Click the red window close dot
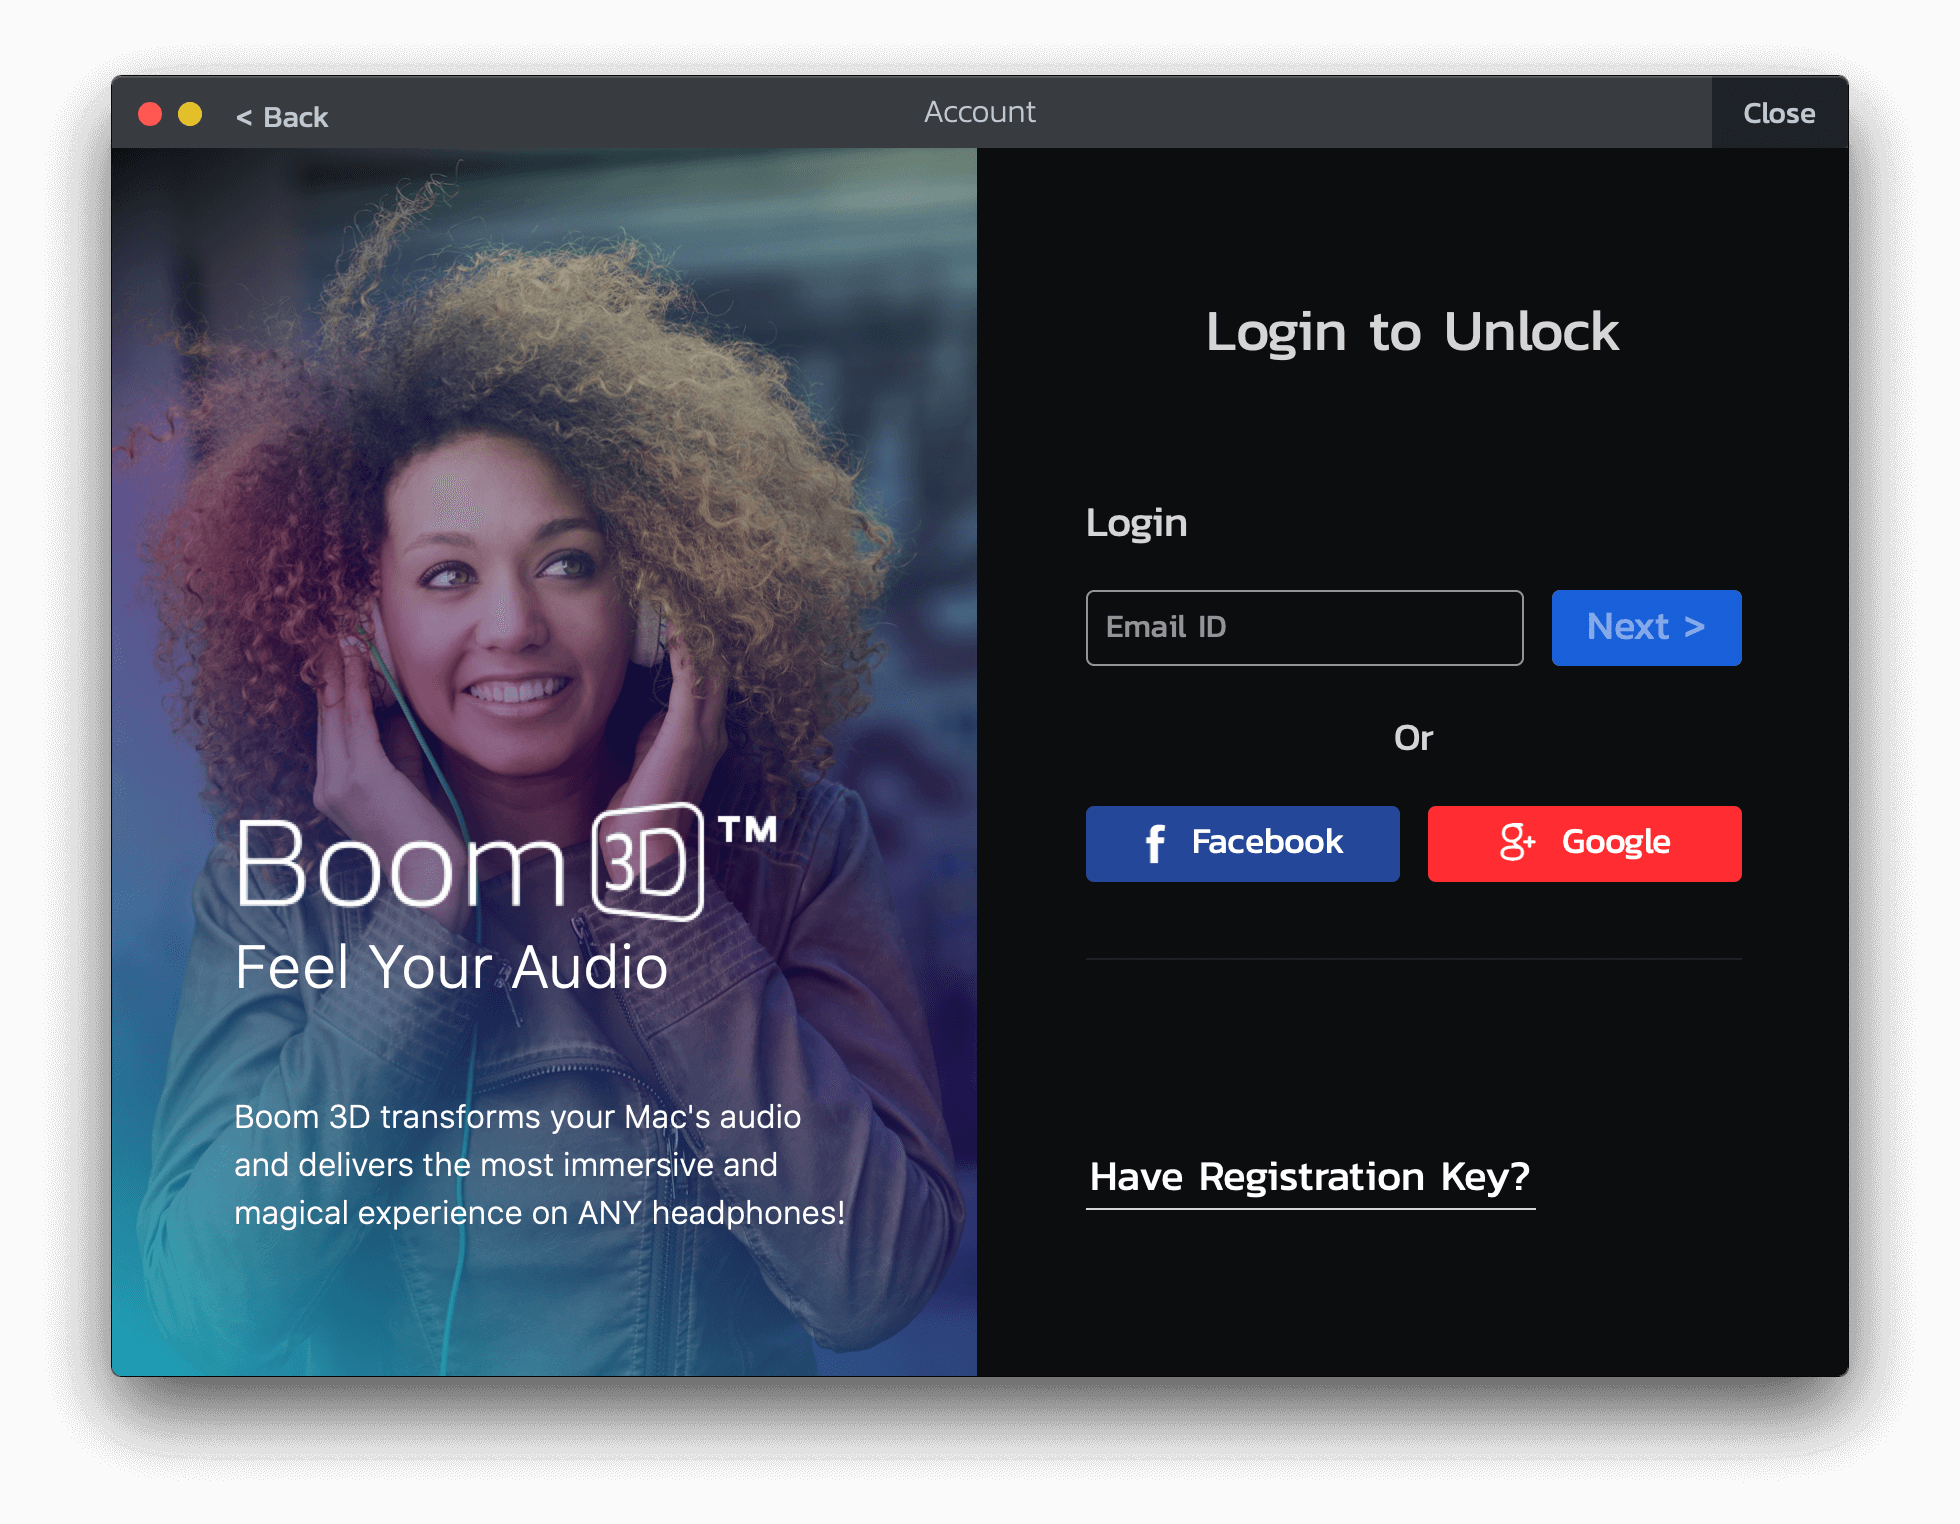The image size is (1960, 1524). point(150,114)
